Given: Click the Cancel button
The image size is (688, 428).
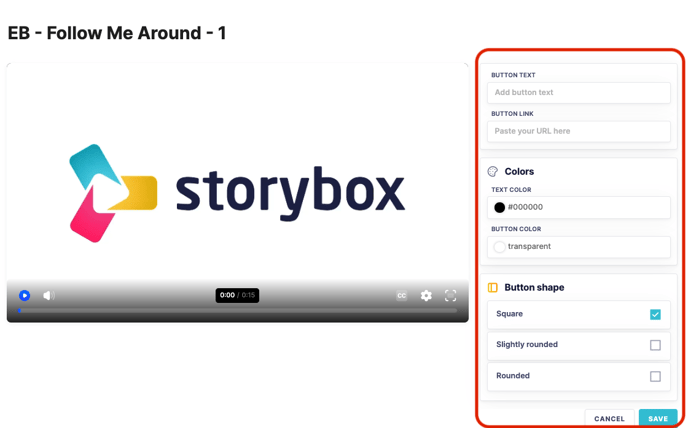Looking at the screenshot, I should 609,418.
